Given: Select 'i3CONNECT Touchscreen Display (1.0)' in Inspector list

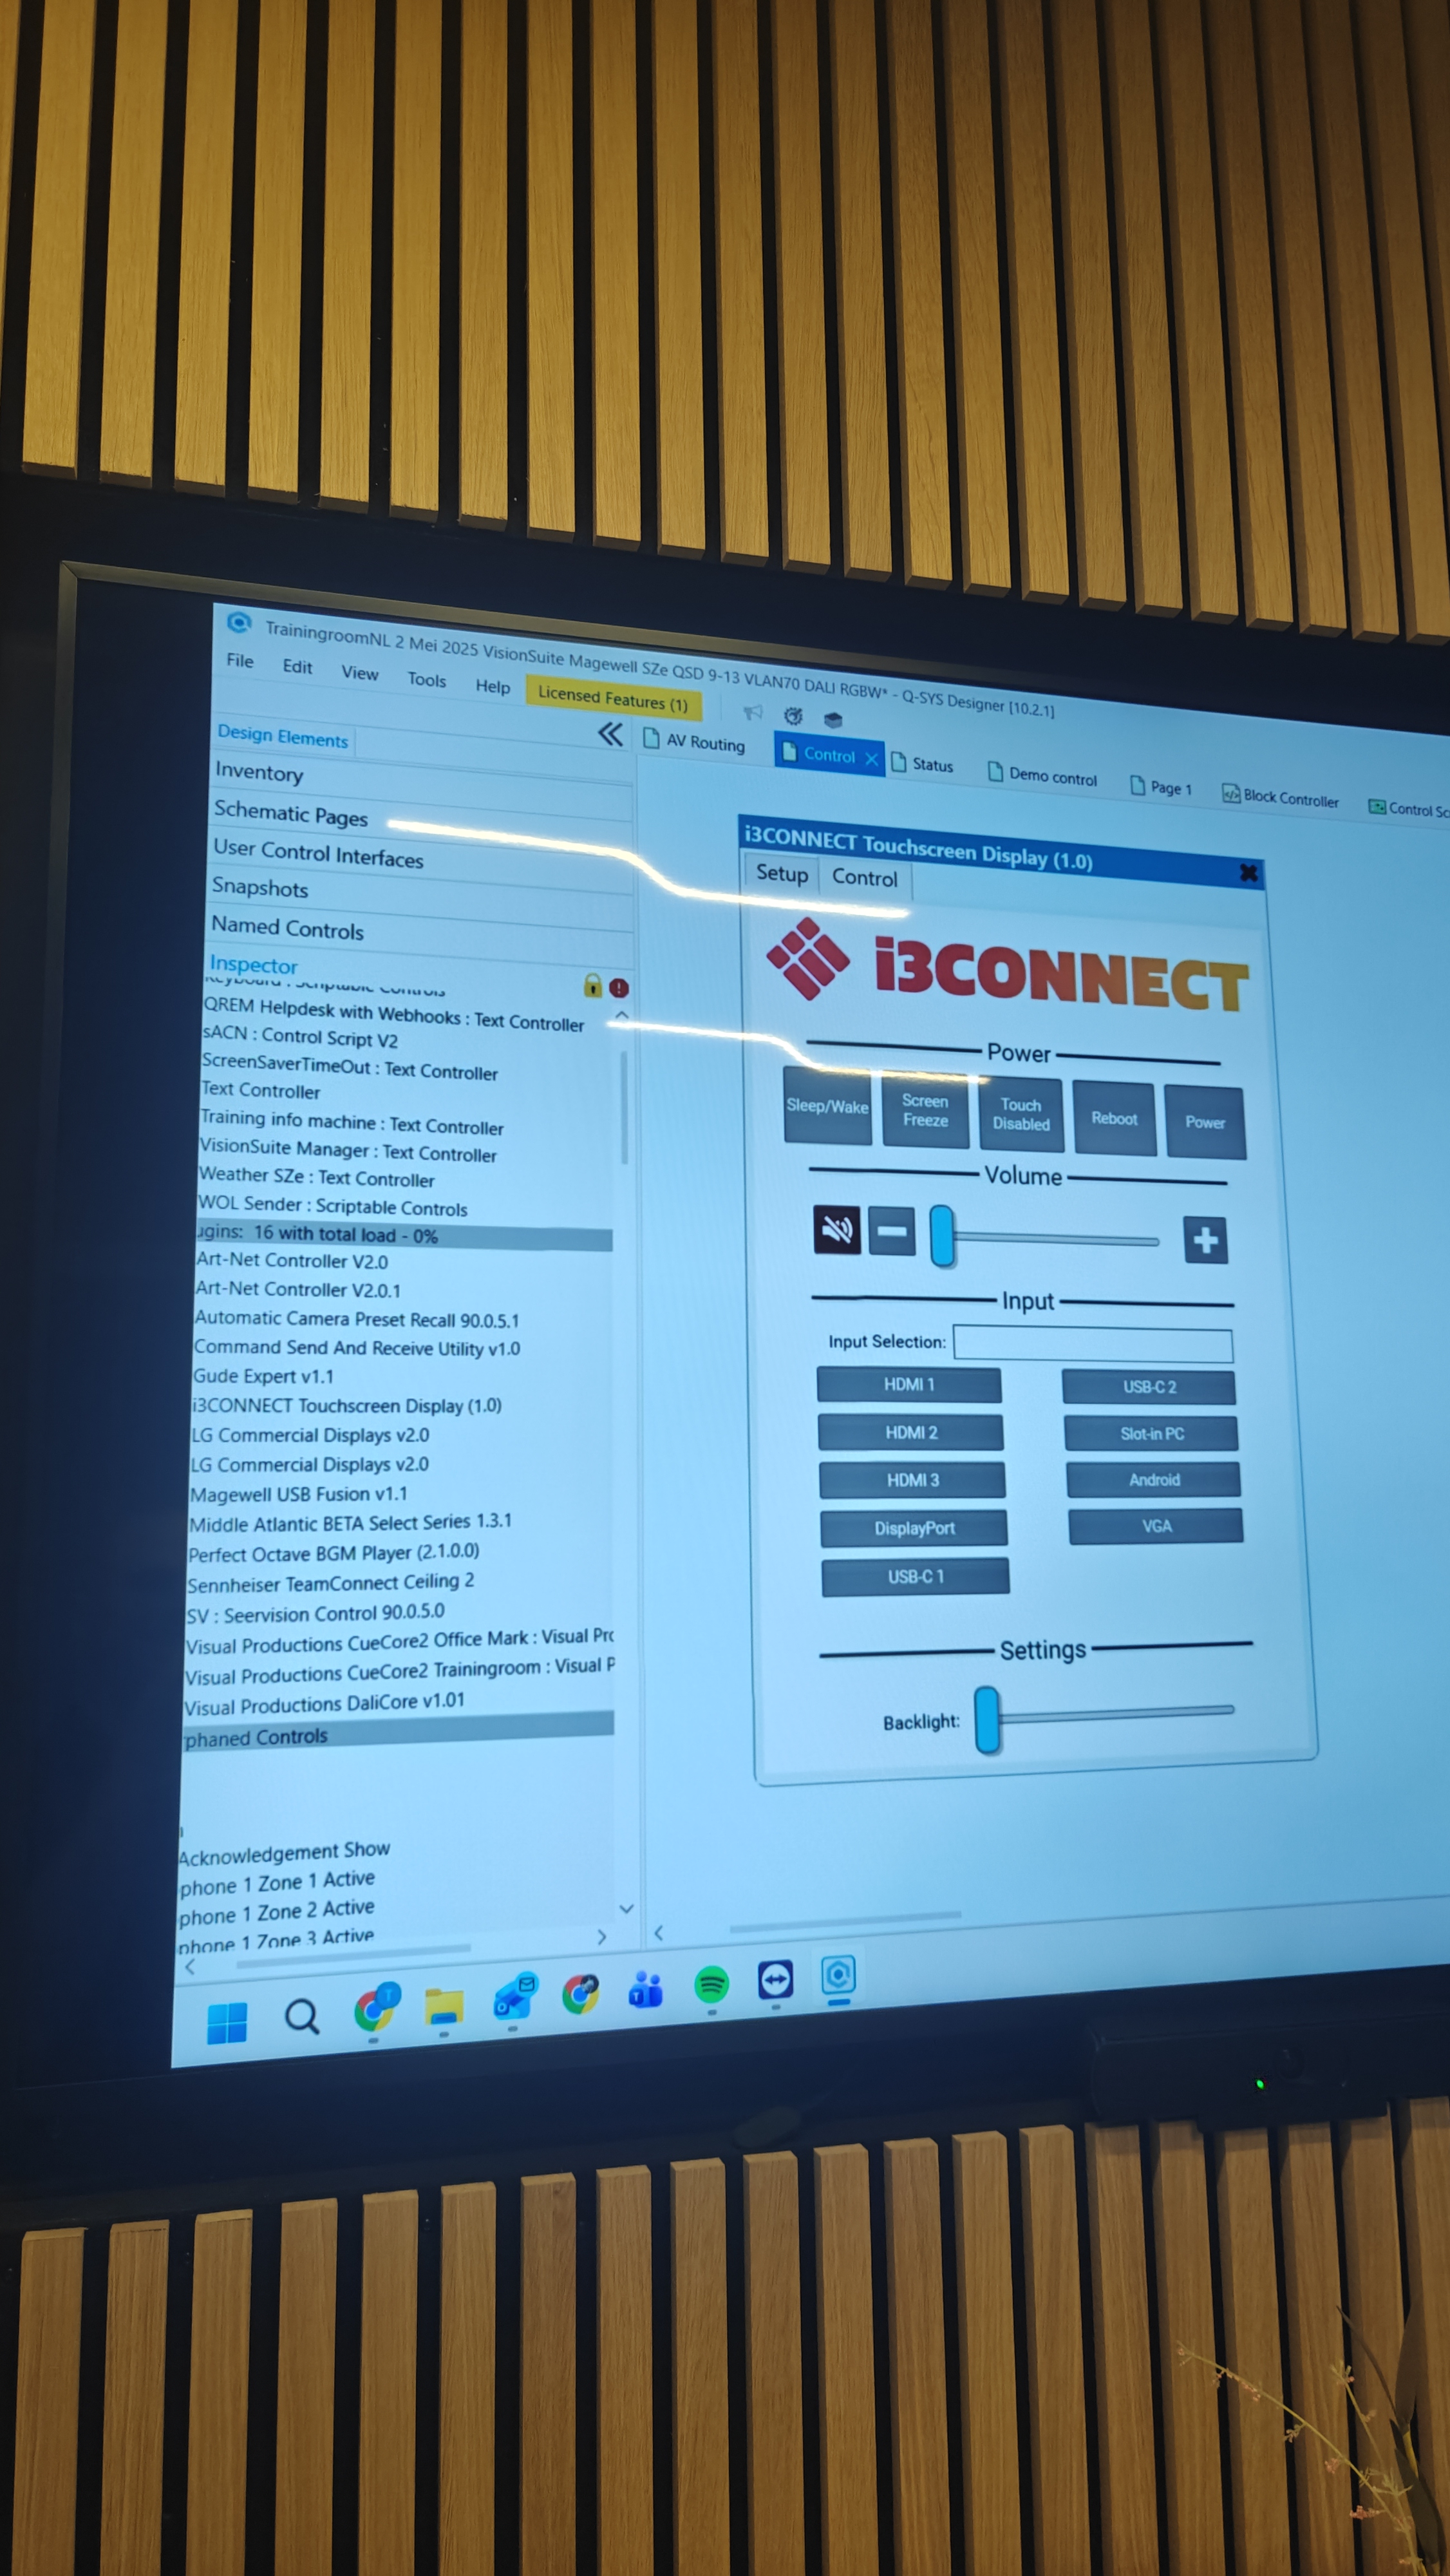Looking at the screenshot, I should [347, 1406].
